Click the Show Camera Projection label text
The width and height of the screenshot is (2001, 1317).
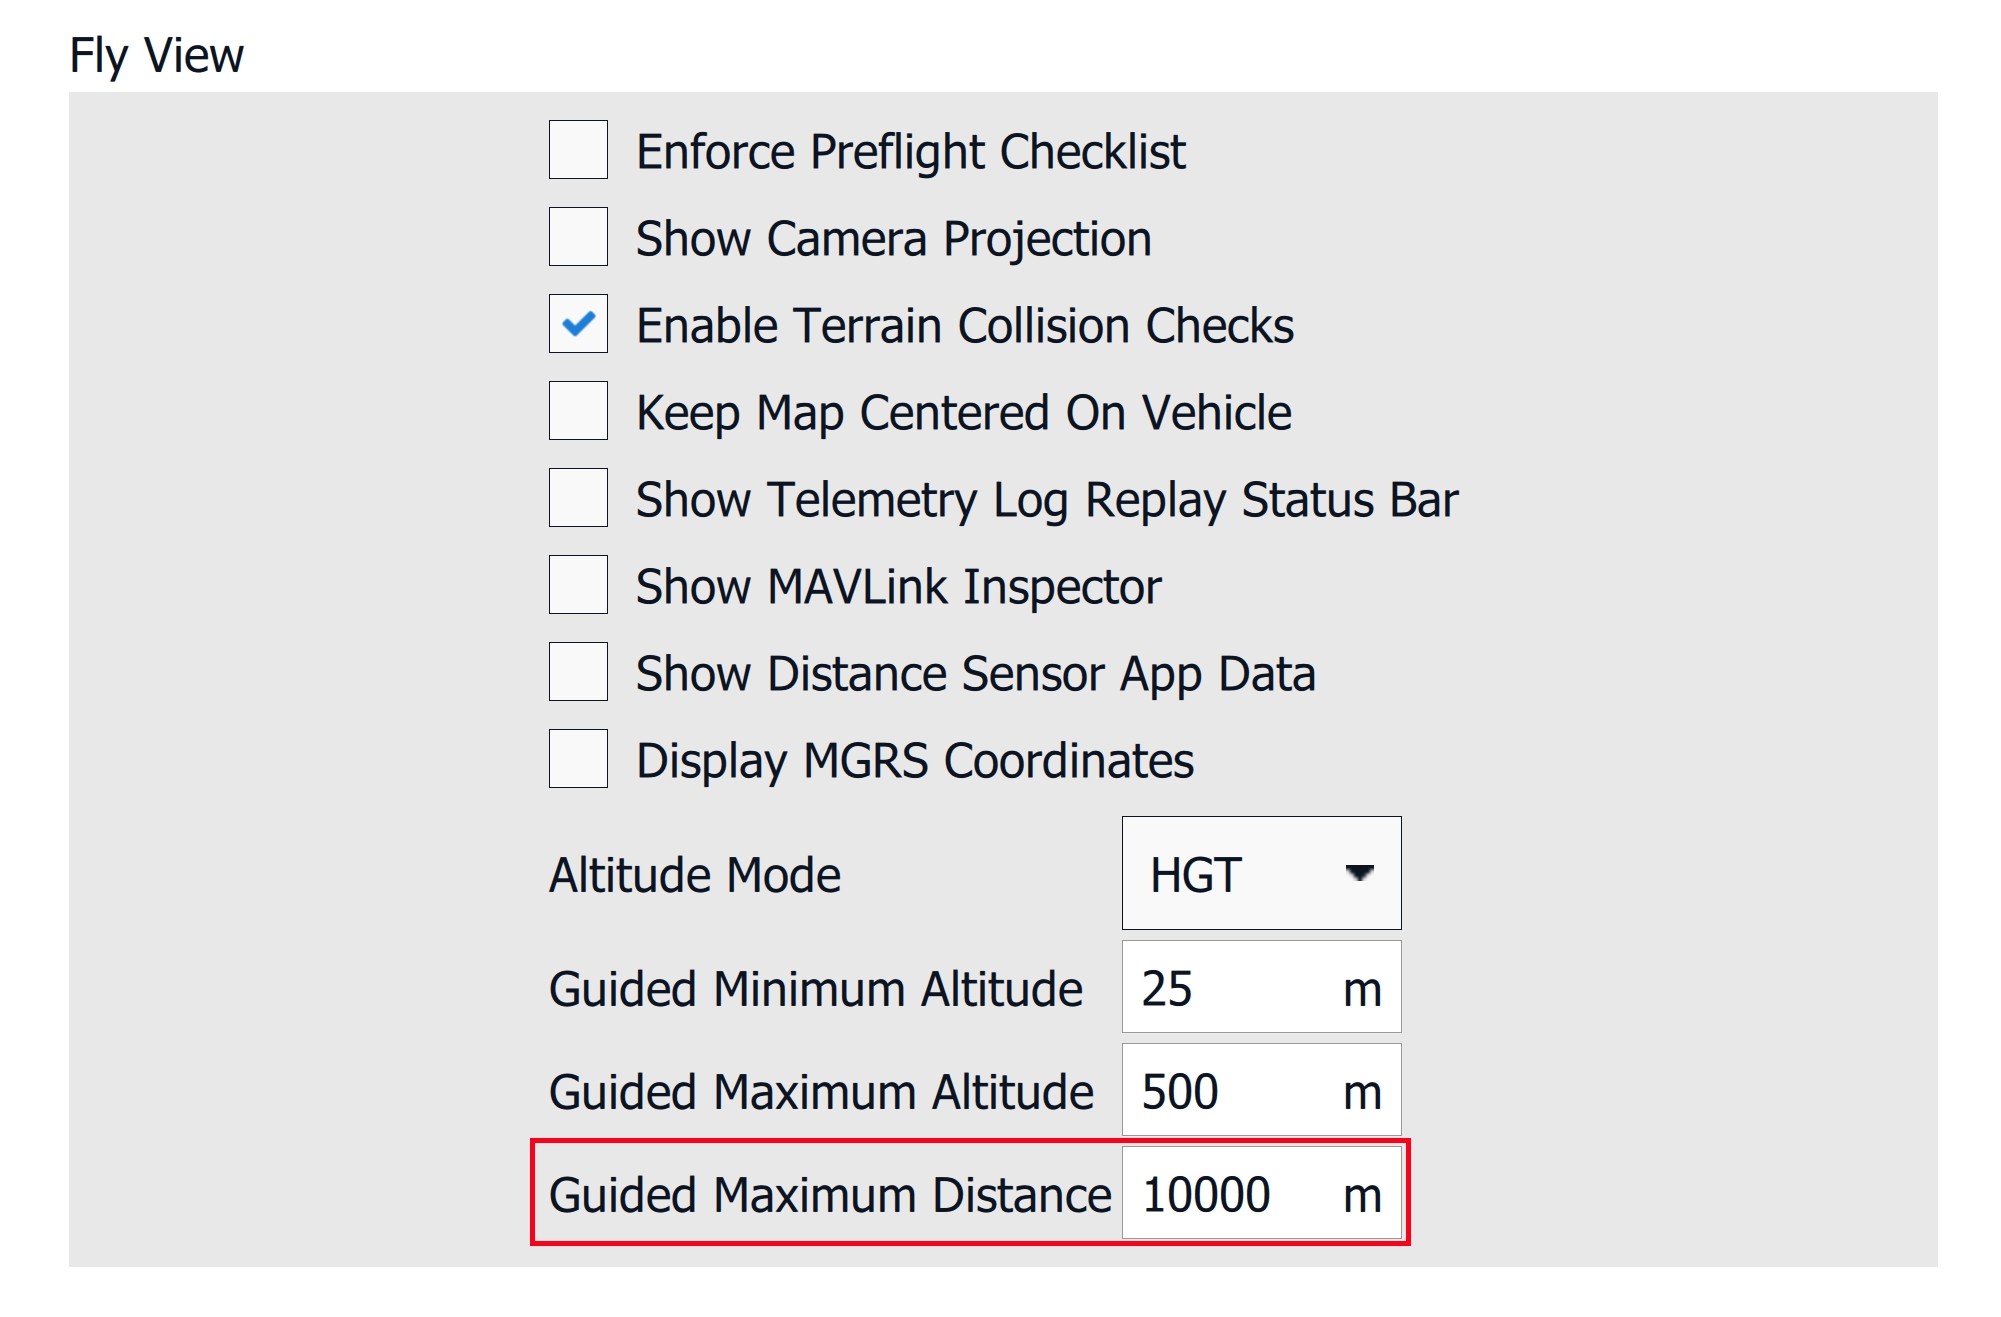point(893,239)
